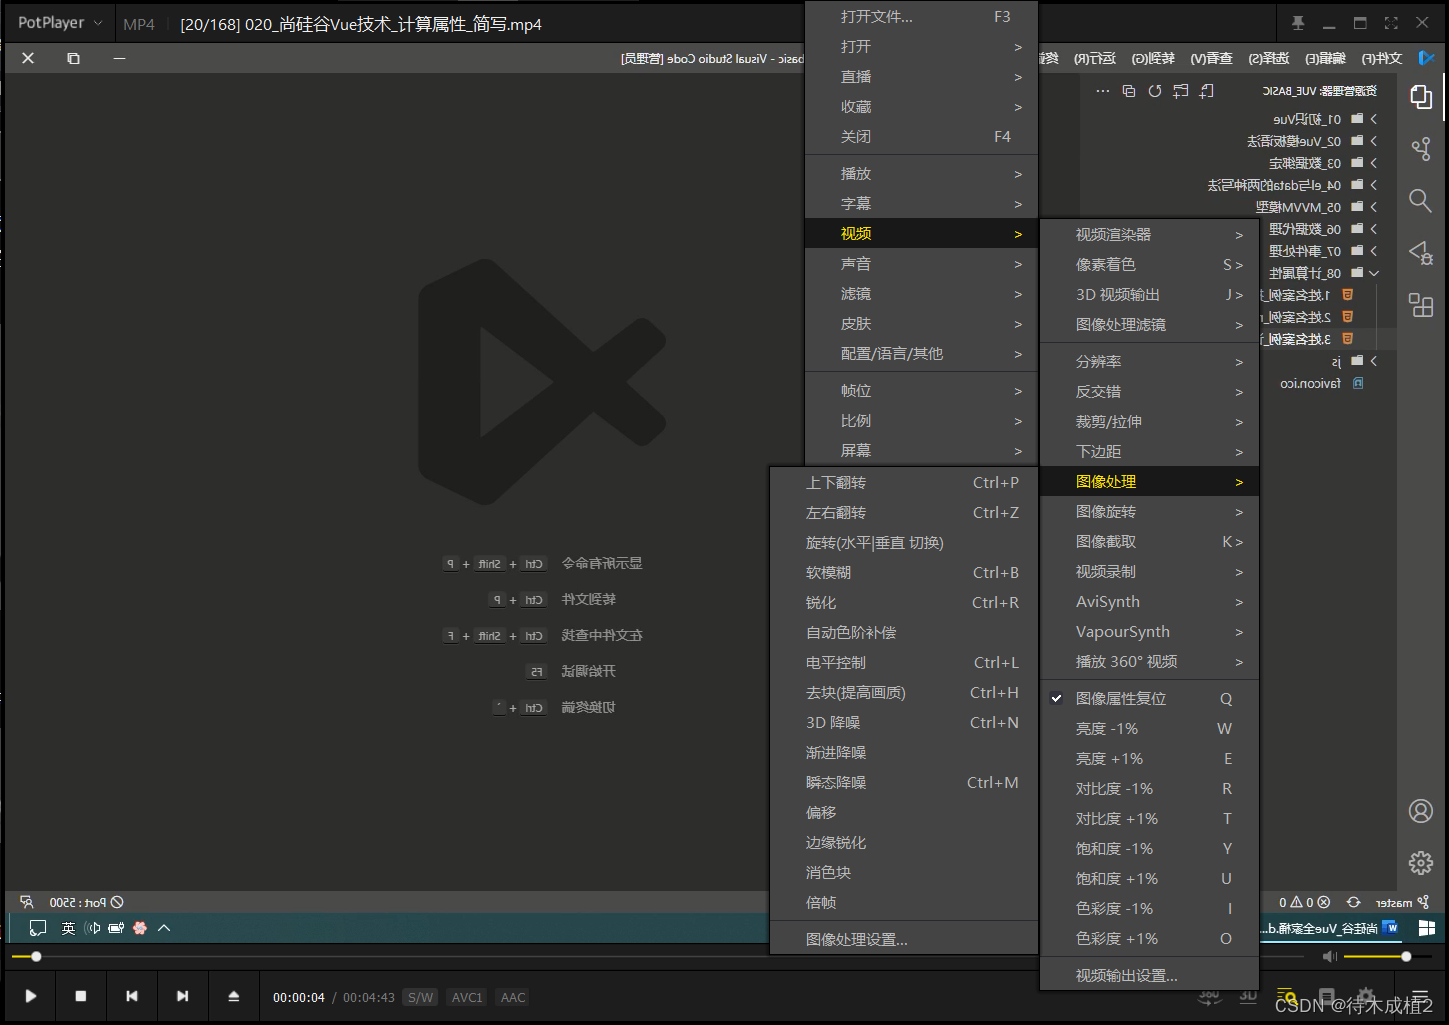1449x1025 pixels.
Task: Expand the 图像旋转 submenu
Action: 1149,512
